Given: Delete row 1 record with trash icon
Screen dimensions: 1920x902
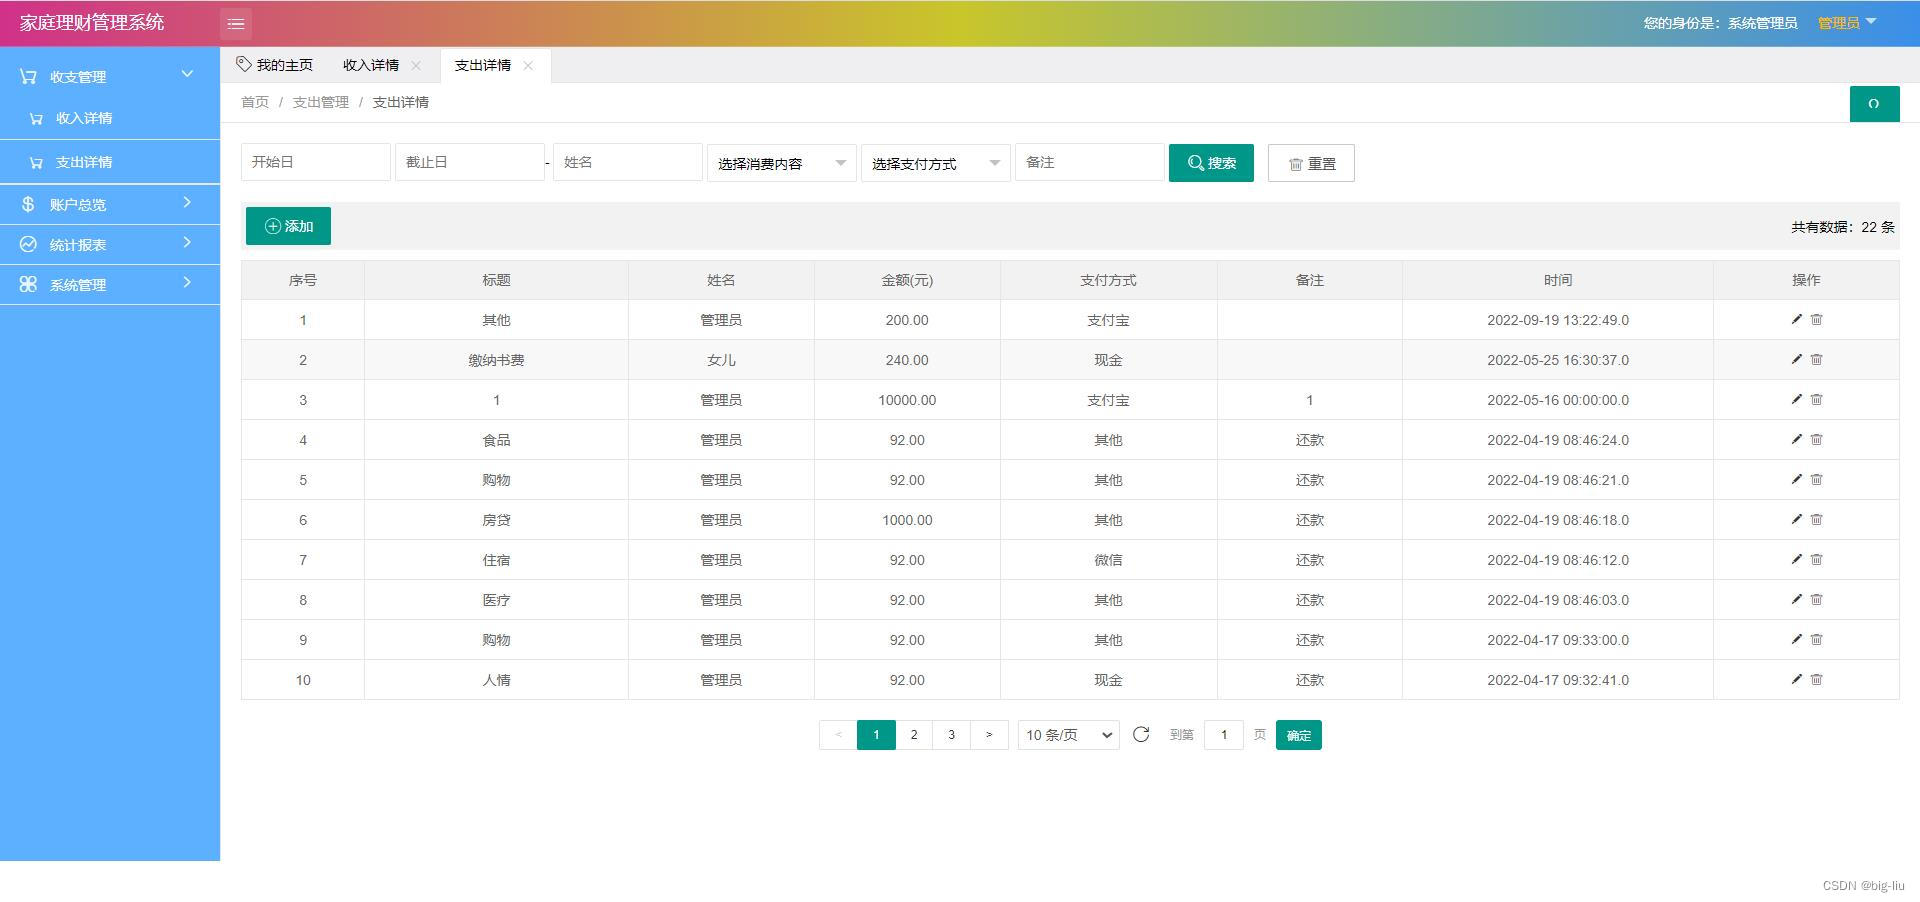Looking at the screenshot, I should [x=1817, y=319].
